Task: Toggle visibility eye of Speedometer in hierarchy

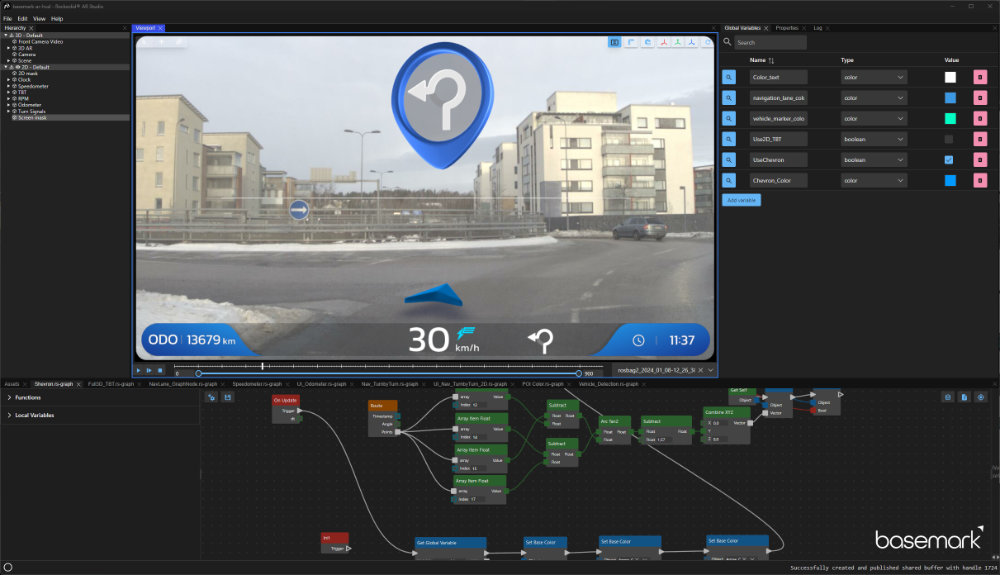Action: (x=13, y=86)
